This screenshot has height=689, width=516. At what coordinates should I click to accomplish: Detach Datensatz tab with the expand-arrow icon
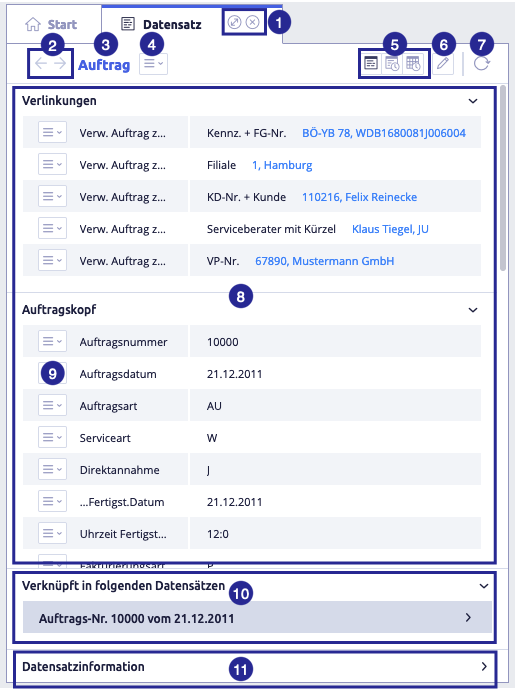234,22
